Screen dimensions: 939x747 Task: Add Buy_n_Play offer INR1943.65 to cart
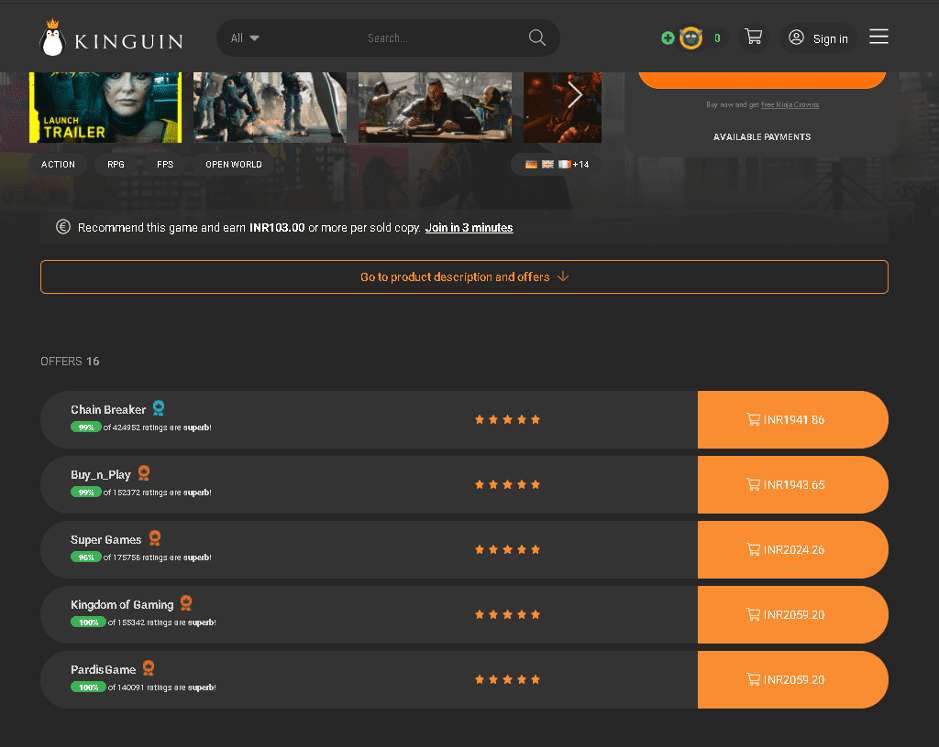tap(793, 485)
